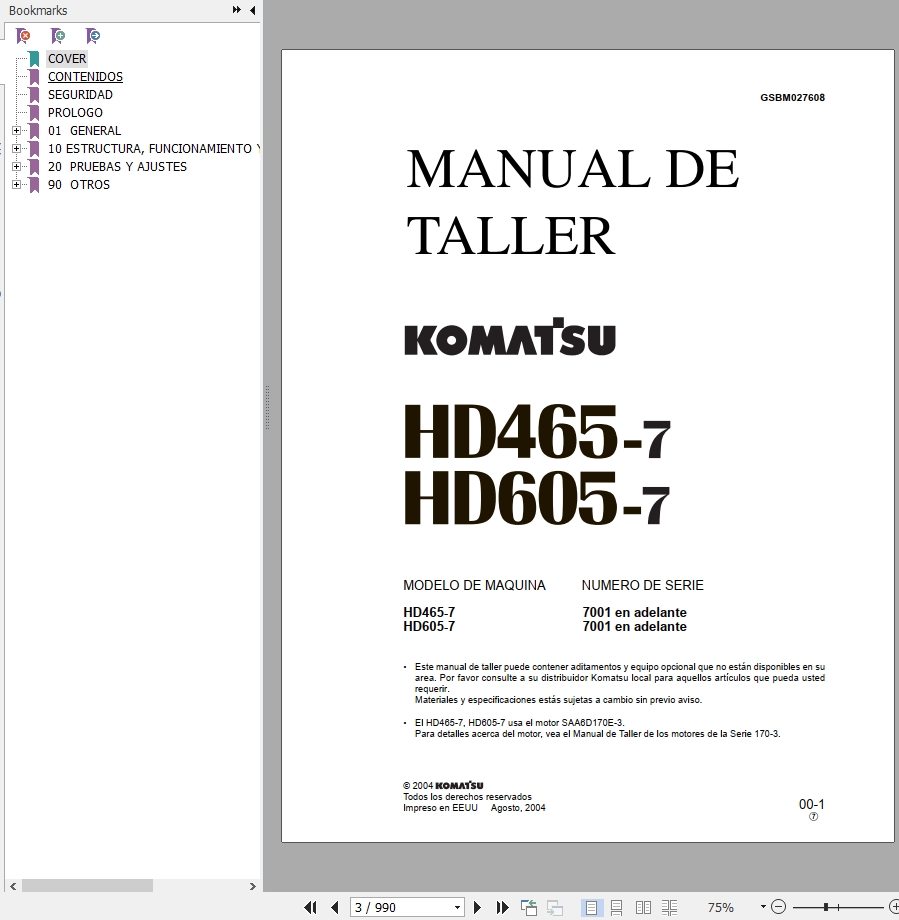This screenshot has height=920, width=899.
Task: Switch to single page layout
Action: [591, 908]
